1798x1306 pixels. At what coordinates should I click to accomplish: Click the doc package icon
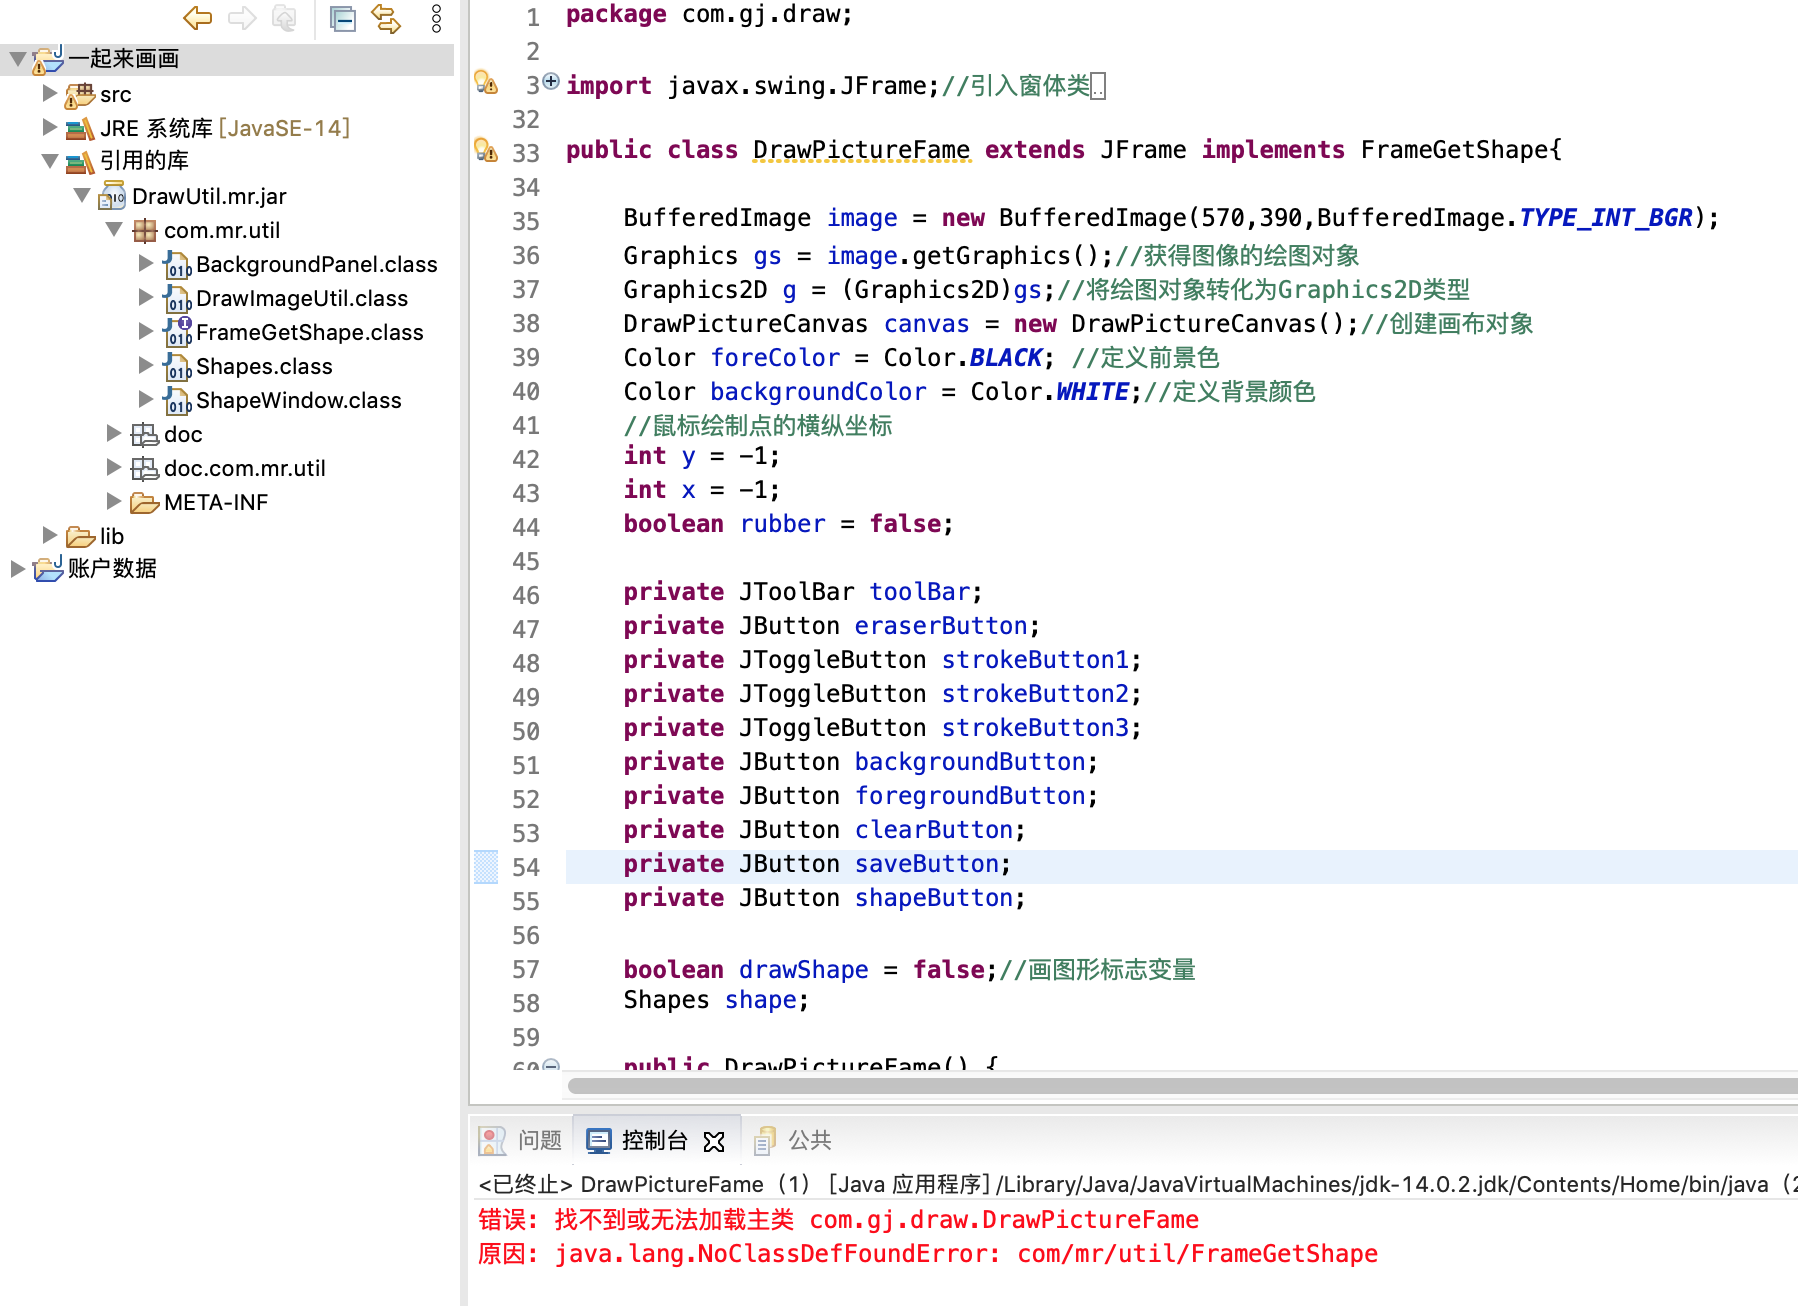tap(145, 435)
